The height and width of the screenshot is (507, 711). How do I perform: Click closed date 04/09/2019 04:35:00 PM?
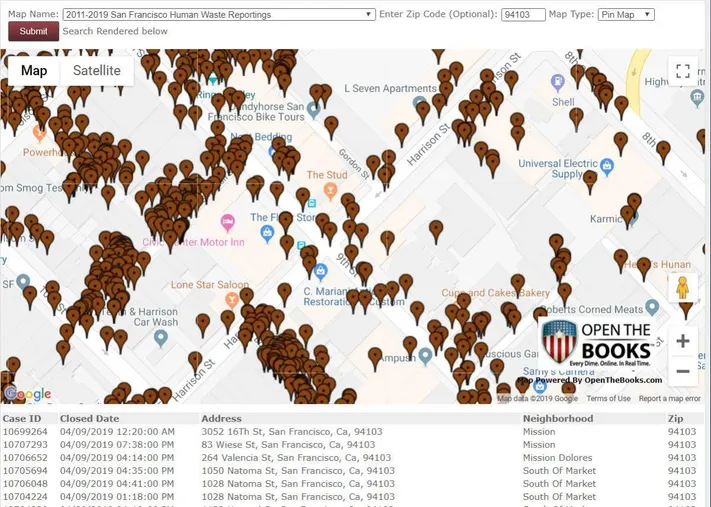pos(117,471)
